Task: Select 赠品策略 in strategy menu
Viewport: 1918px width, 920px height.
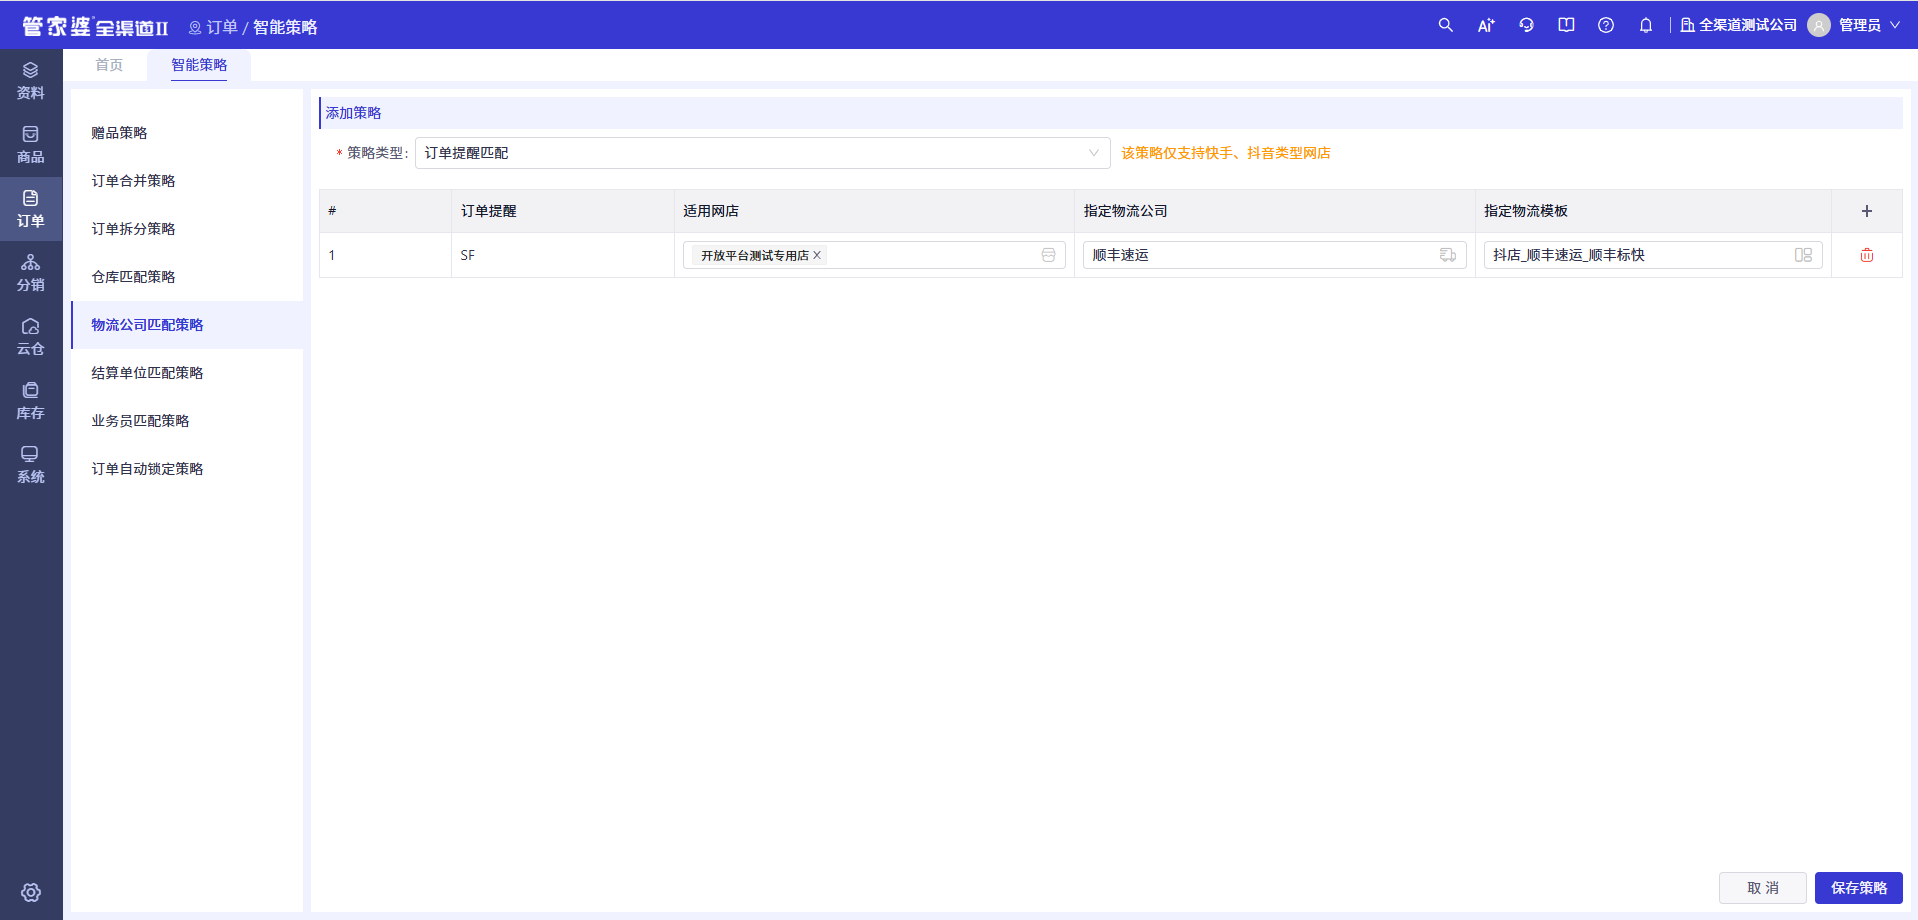Action: [x=187, y=133]
